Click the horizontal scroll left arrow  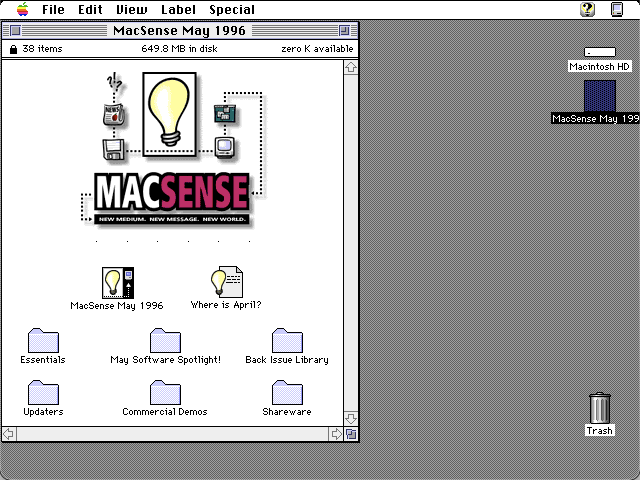coord(9,434)
